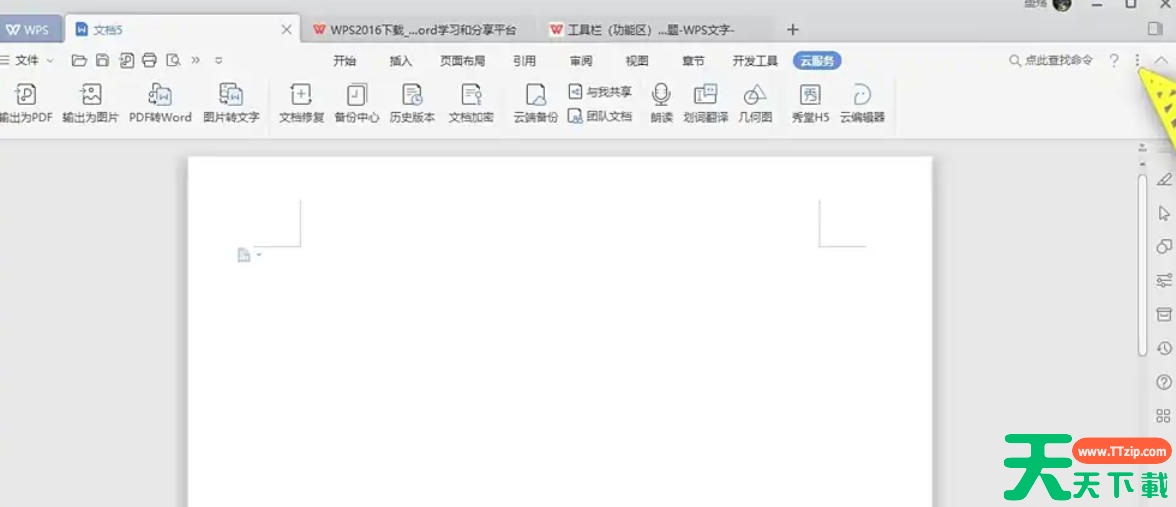
Task: Switch to the 开始 ribbon tab
Action: point(344,62)
